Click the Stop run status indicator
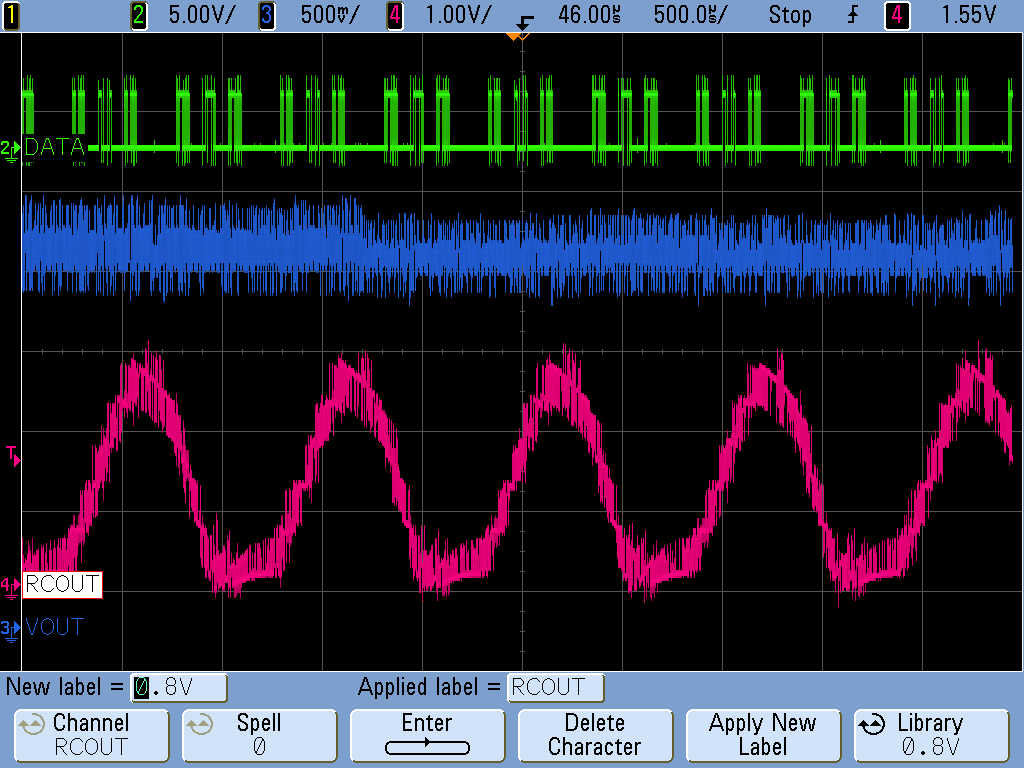The width and height of the screenshot is (1024, 768). pos(790,15)
